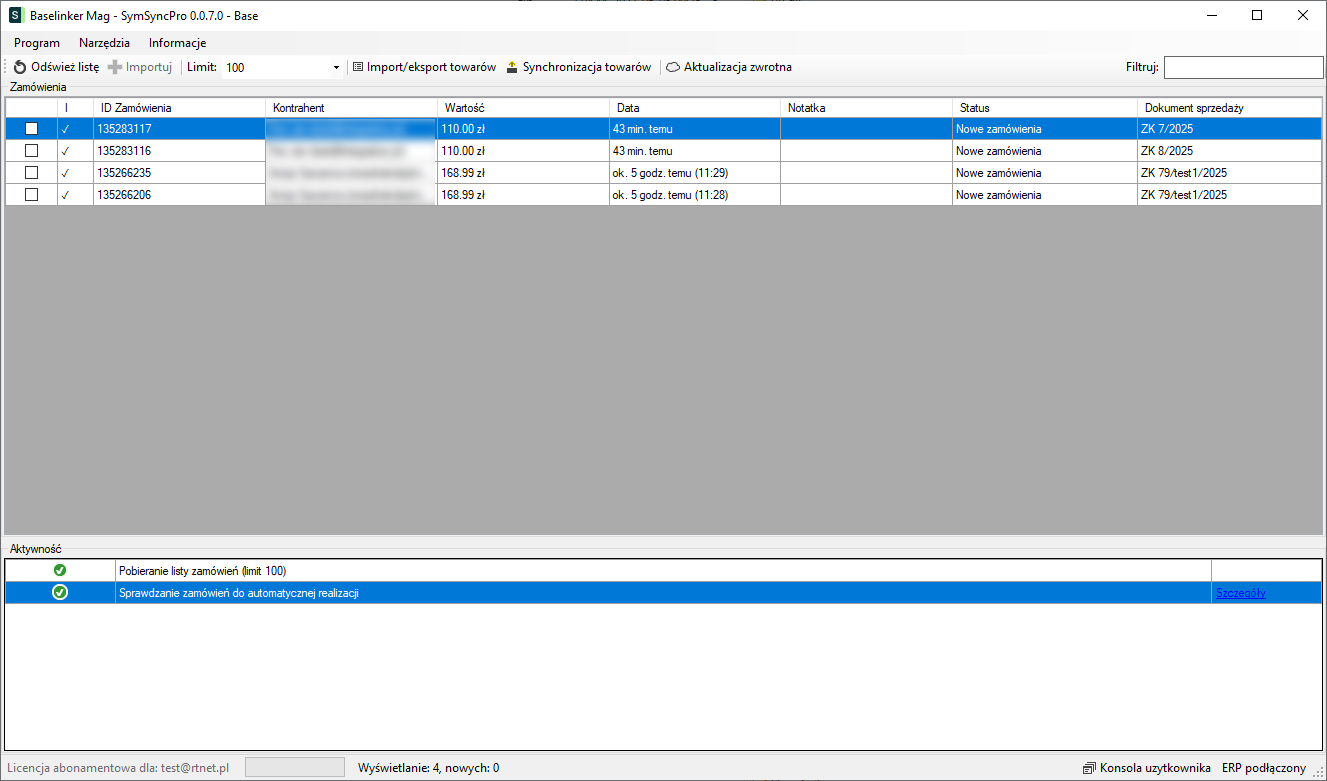The image size is (1327, 781).
Task: Check the box for order 135266206
Action: click(x=32, y=195)
